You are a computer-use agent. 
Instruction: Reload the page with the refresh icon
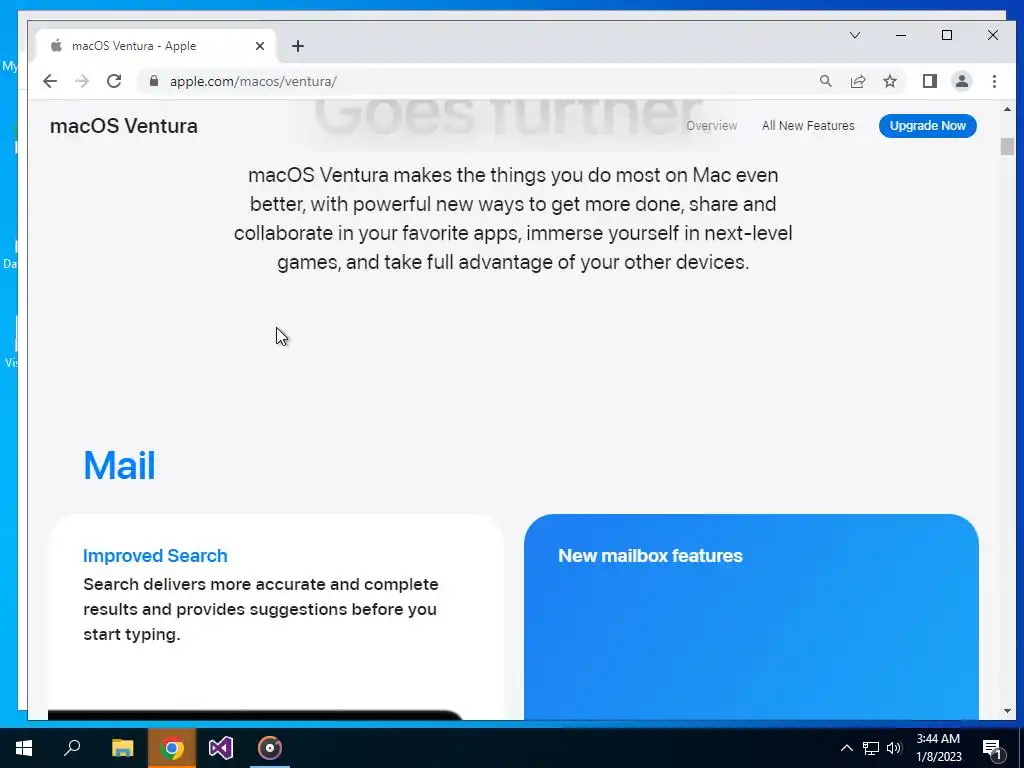pyautogui.click(x=114, y=81)
